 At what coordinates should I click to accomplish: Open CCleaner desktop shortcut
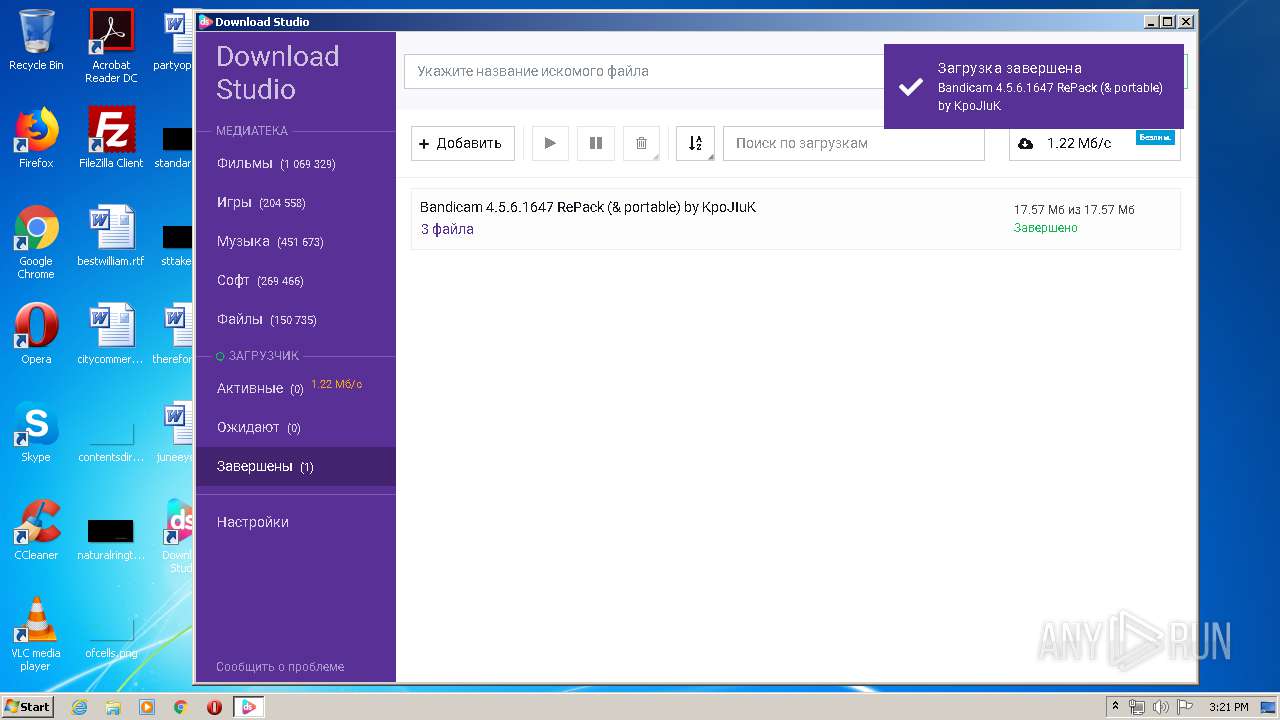tap(36, 530)
